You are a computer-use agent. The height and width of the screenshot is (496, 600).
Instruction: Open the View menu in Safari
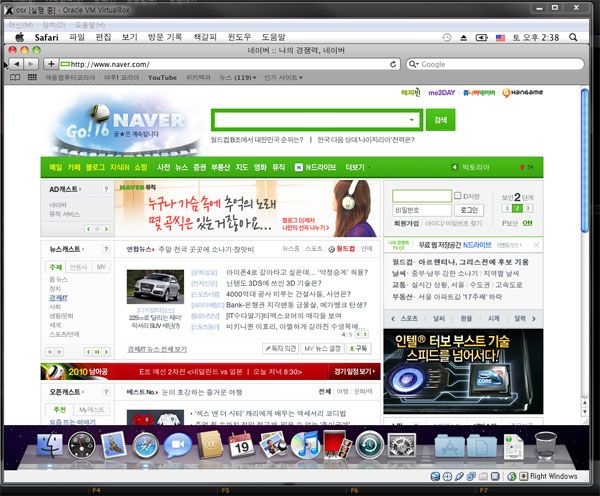point(129,37)
